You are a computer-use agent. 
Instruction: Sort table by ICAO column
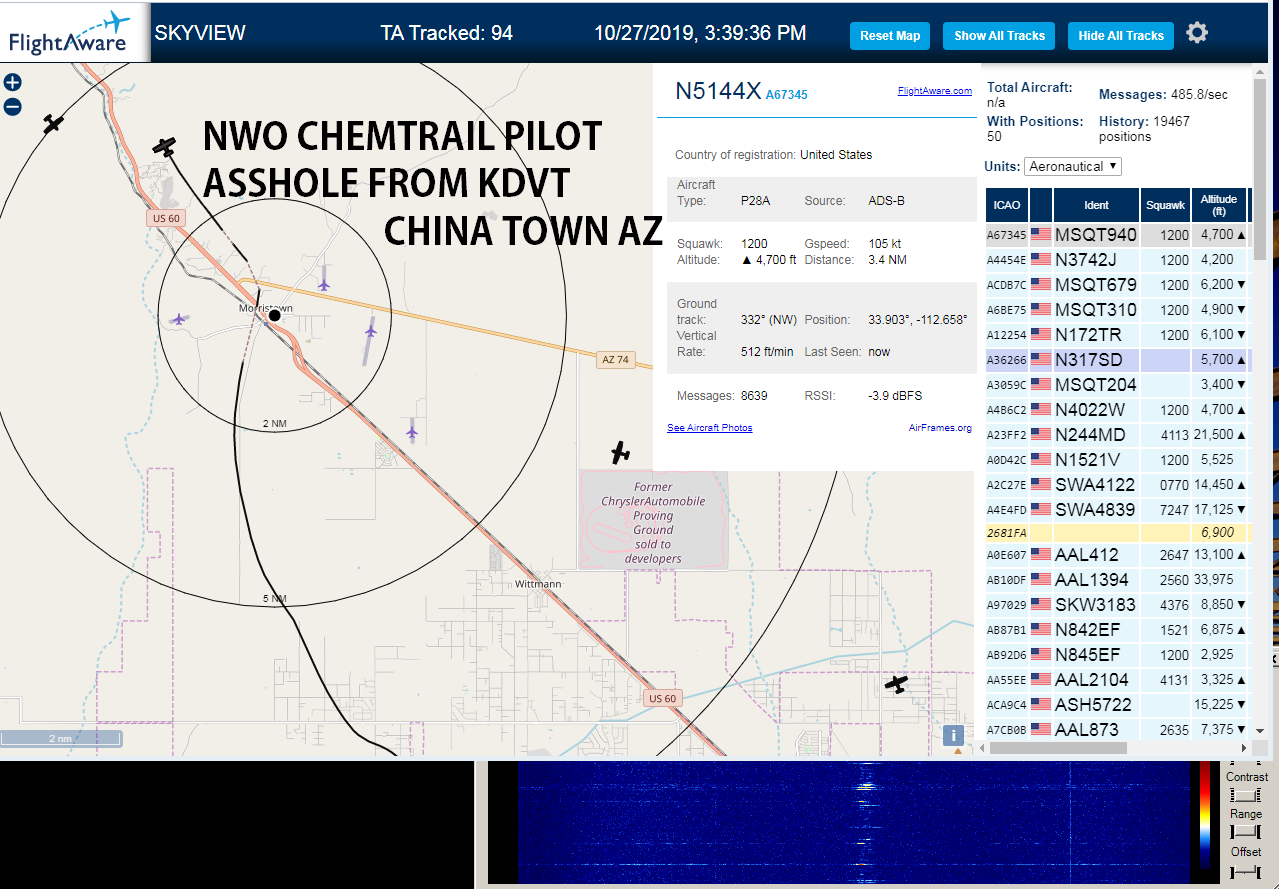pos(1007,205)
